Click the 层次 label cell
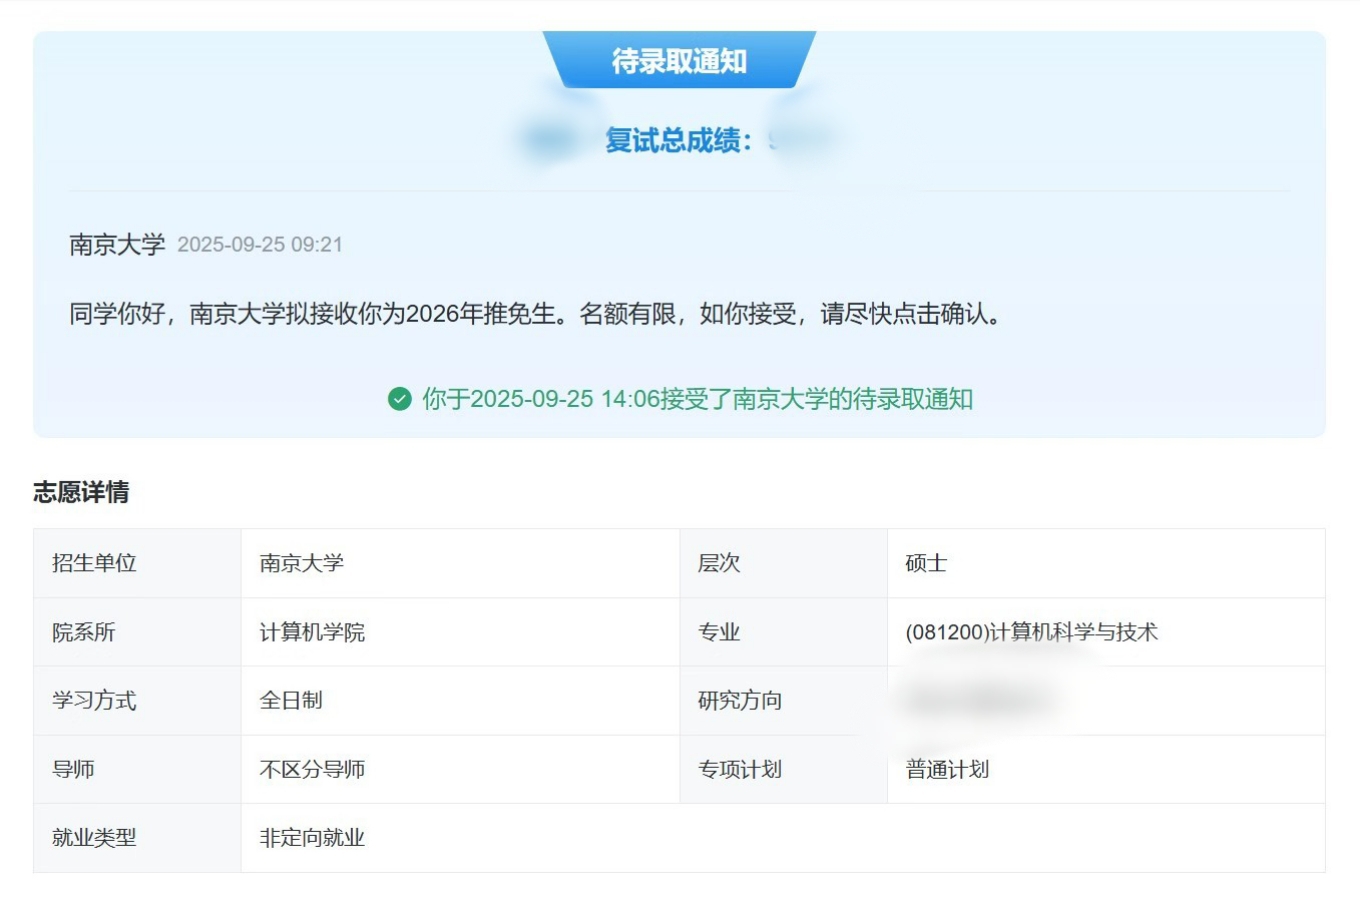 (x=783, y=563)
